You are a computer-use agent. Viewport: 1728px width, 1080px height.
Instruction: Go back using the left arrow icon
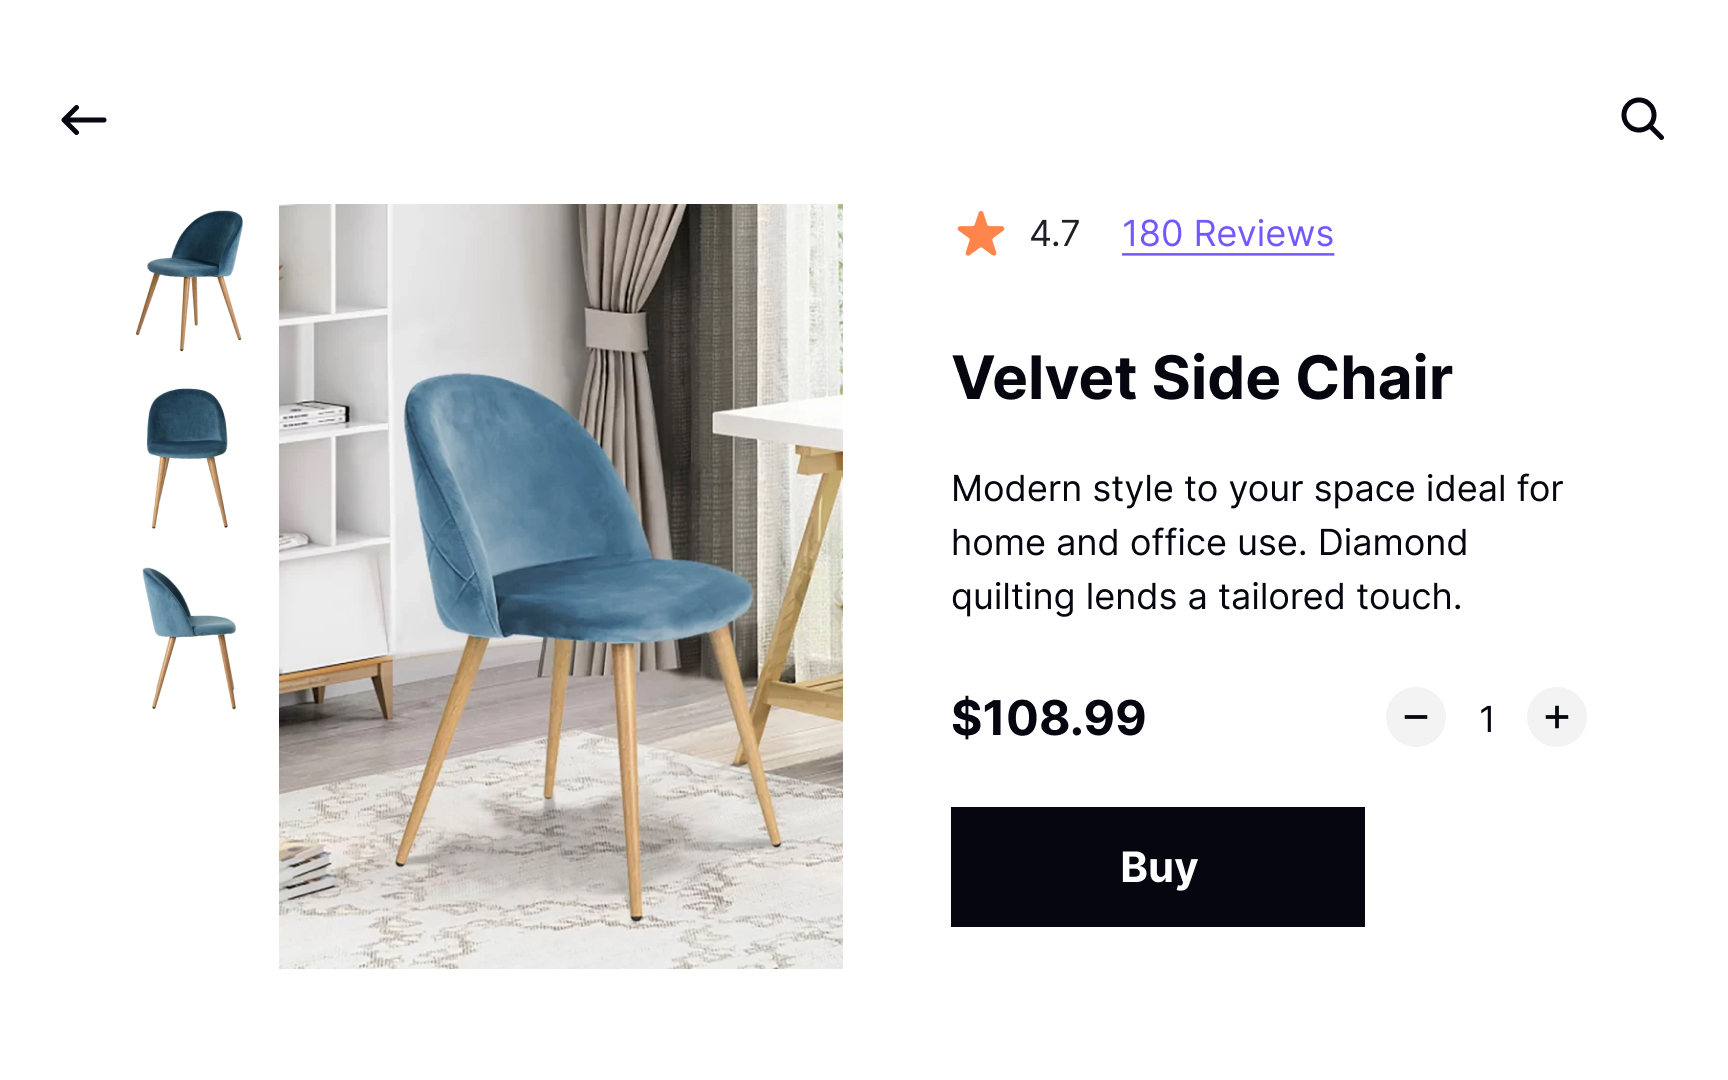coord(84,120)
